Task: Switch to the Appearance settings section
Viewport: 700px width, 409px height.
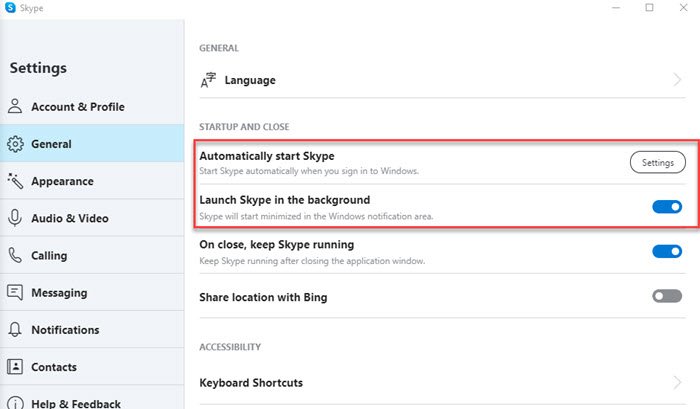Action: coord(62,181)
